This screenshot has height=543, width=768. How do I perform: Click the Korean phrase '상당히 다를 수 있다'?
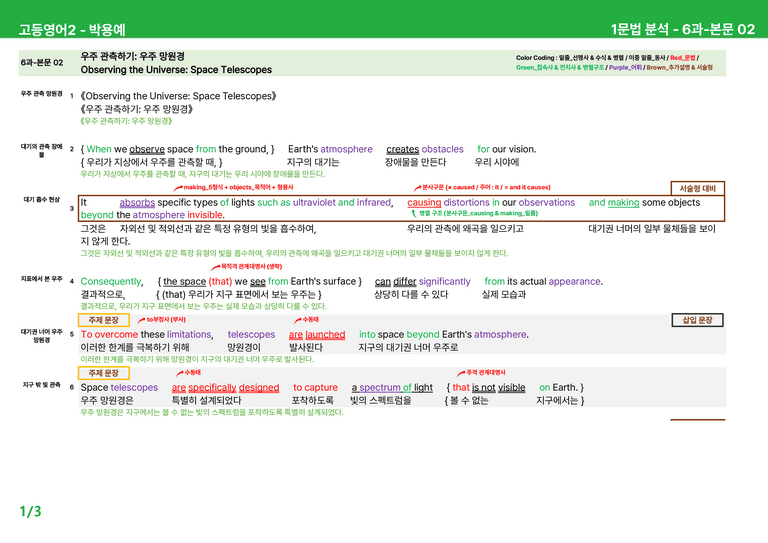point(411,295)
